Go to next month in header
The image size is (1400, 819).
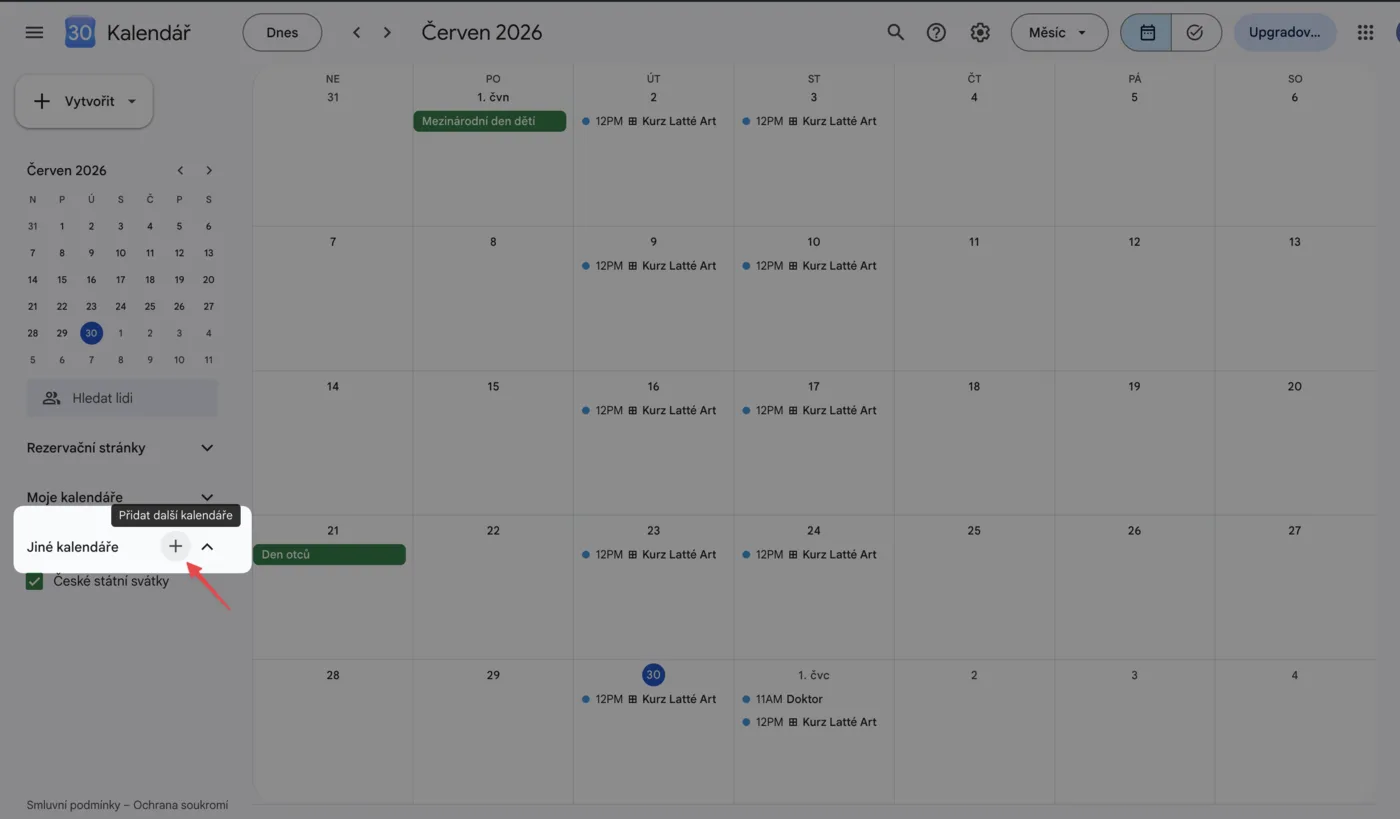click(x=387, y=32)
